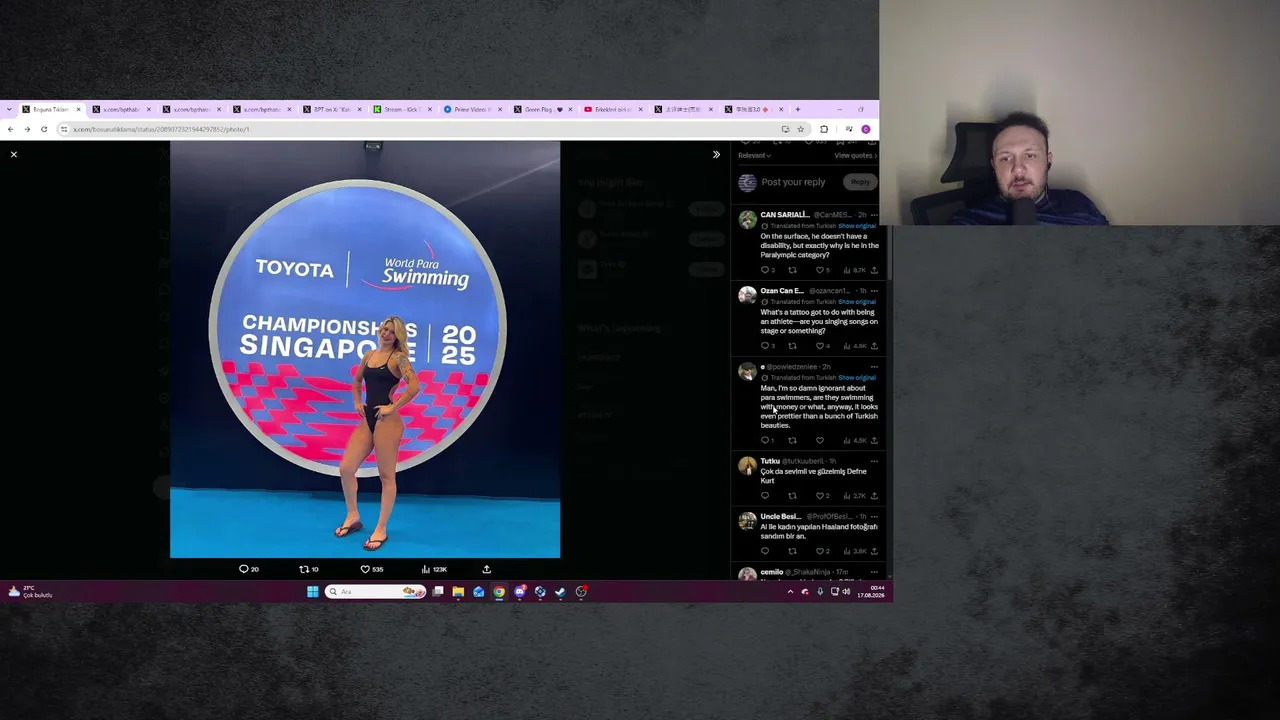Switch to the 'Stream - Kick' tab
This screenshot has height=720, width=1280.
[403, 109]
